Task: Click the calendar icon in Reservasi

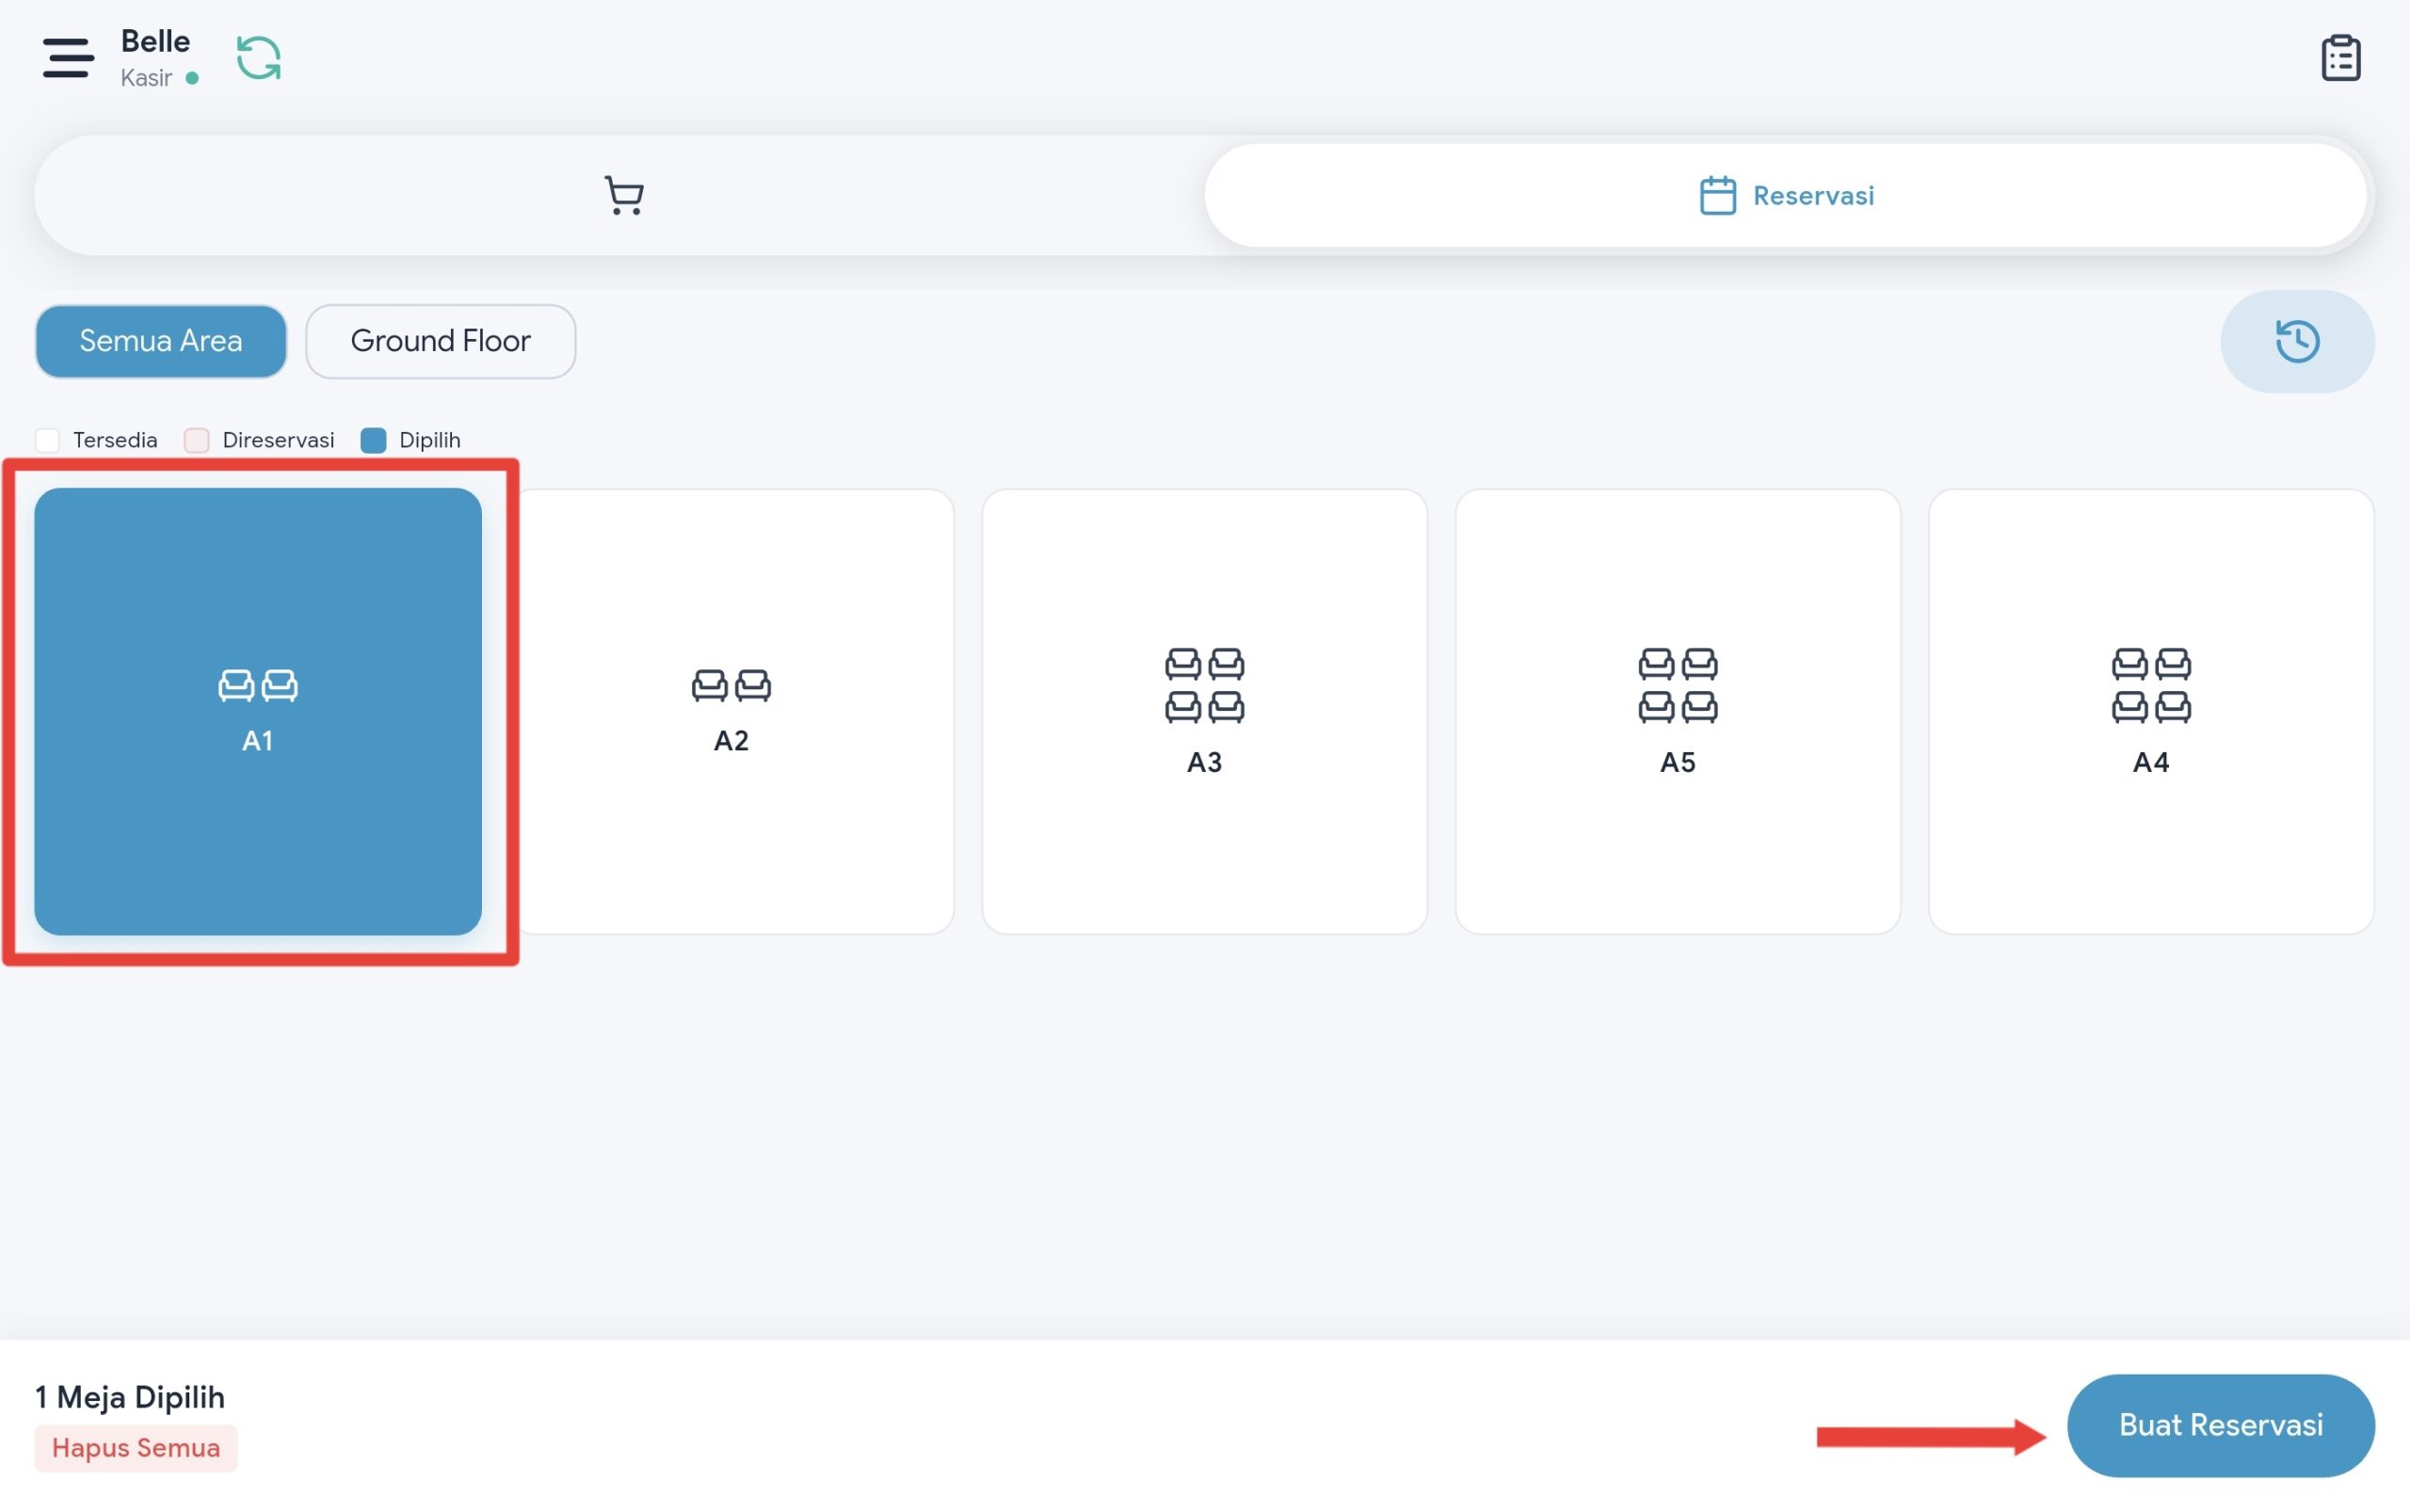Action: (1717, 195)
